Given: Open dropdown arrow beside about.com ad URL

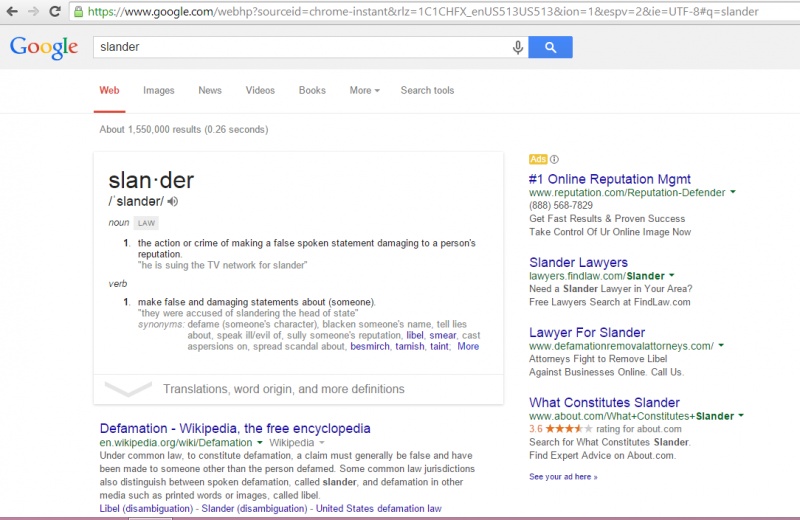Looking at the screenshot, I should coord(741,415).
